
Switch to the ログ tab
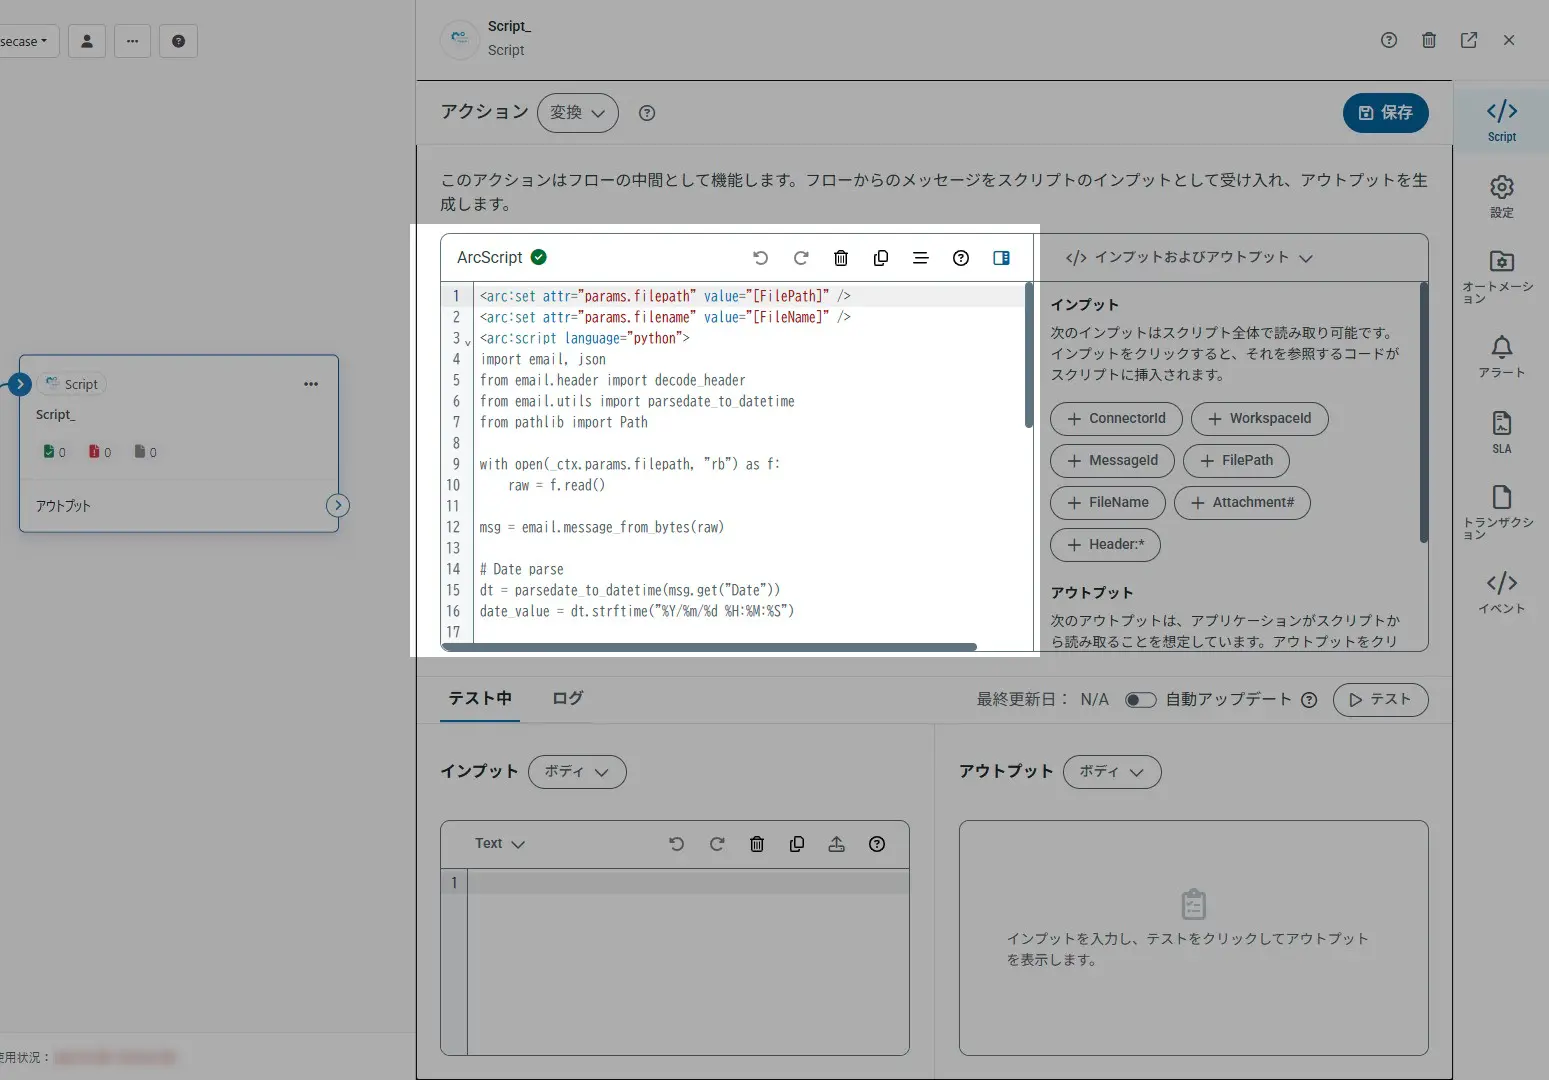(x=566, y=698)
